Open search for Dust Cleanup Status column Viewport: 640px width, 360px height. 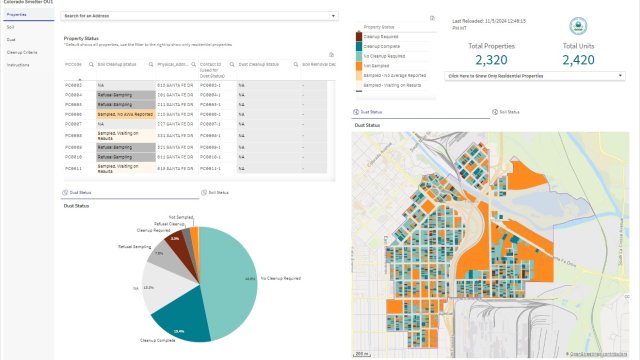point(296,64)
